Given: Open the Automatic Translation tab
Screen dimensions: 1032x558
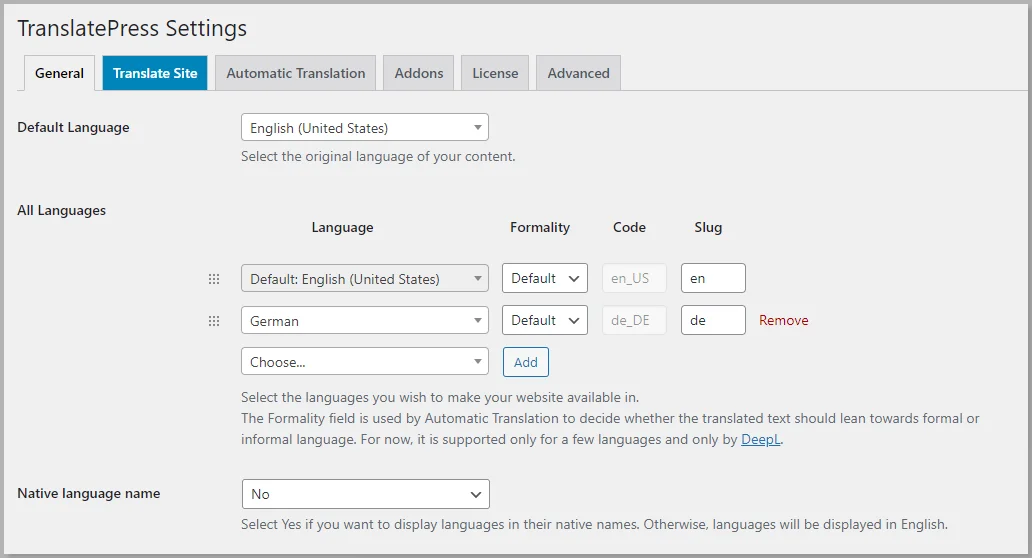Looking at the screenshot, I should [x=296, y=73].
